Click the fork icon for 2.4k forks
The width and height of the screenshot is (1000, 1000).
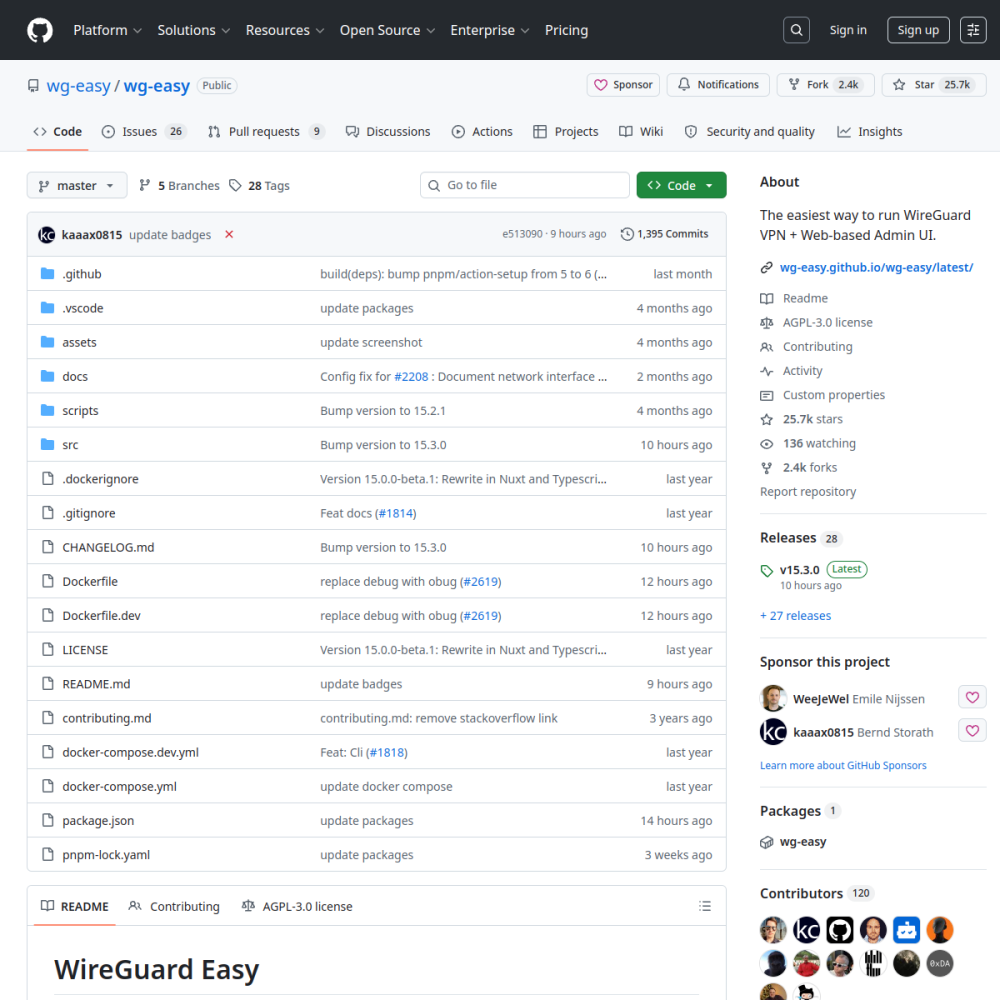[767, 468]
